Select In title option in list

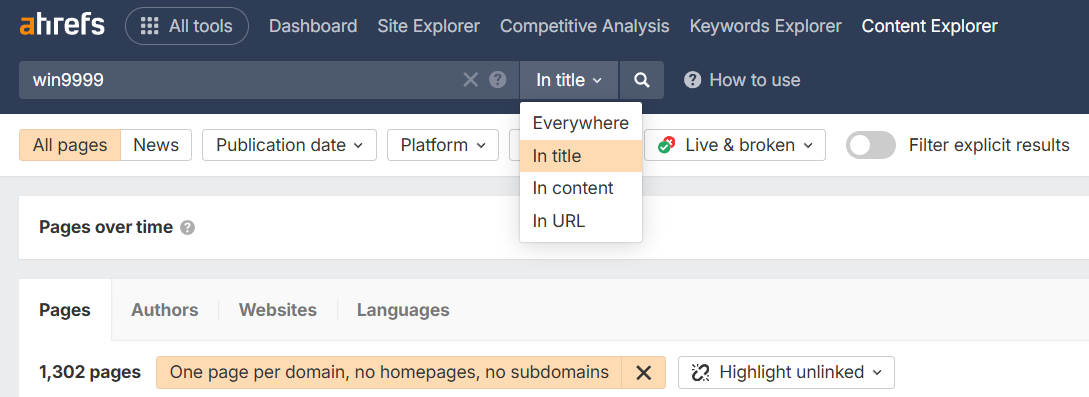581,156
